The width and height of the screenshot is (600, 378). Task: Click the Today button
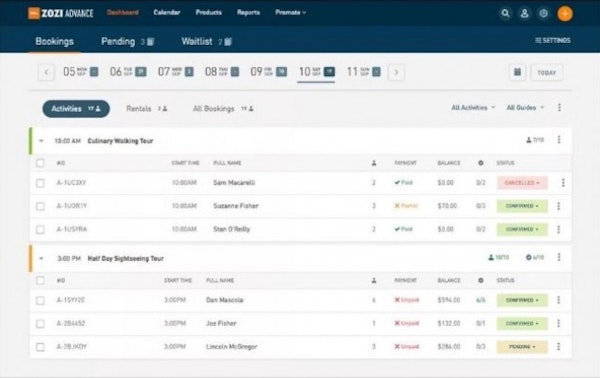click(x=547, y=72)
